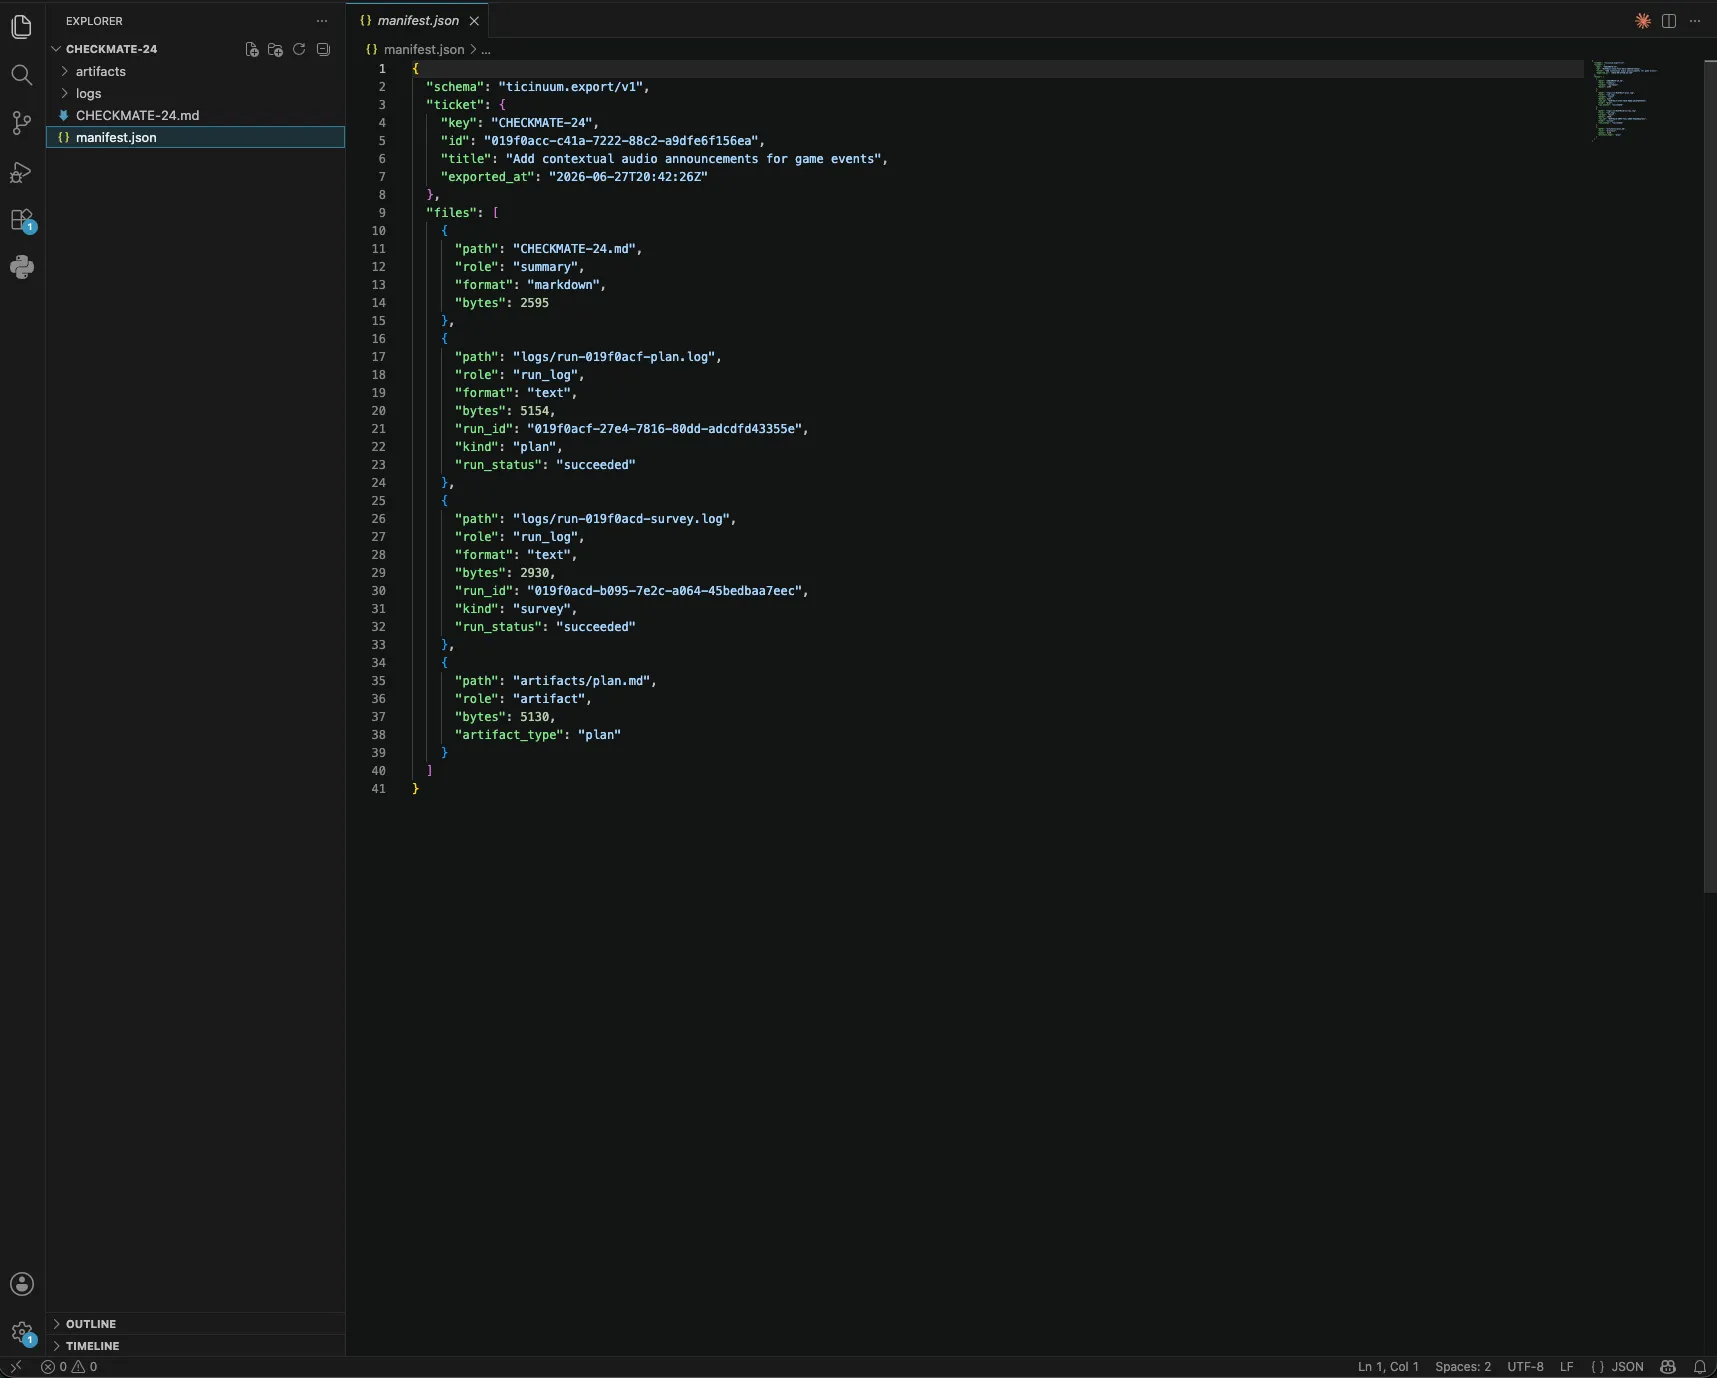
Task: Click the bytes value 5154
Action: (x=534, y=411)
